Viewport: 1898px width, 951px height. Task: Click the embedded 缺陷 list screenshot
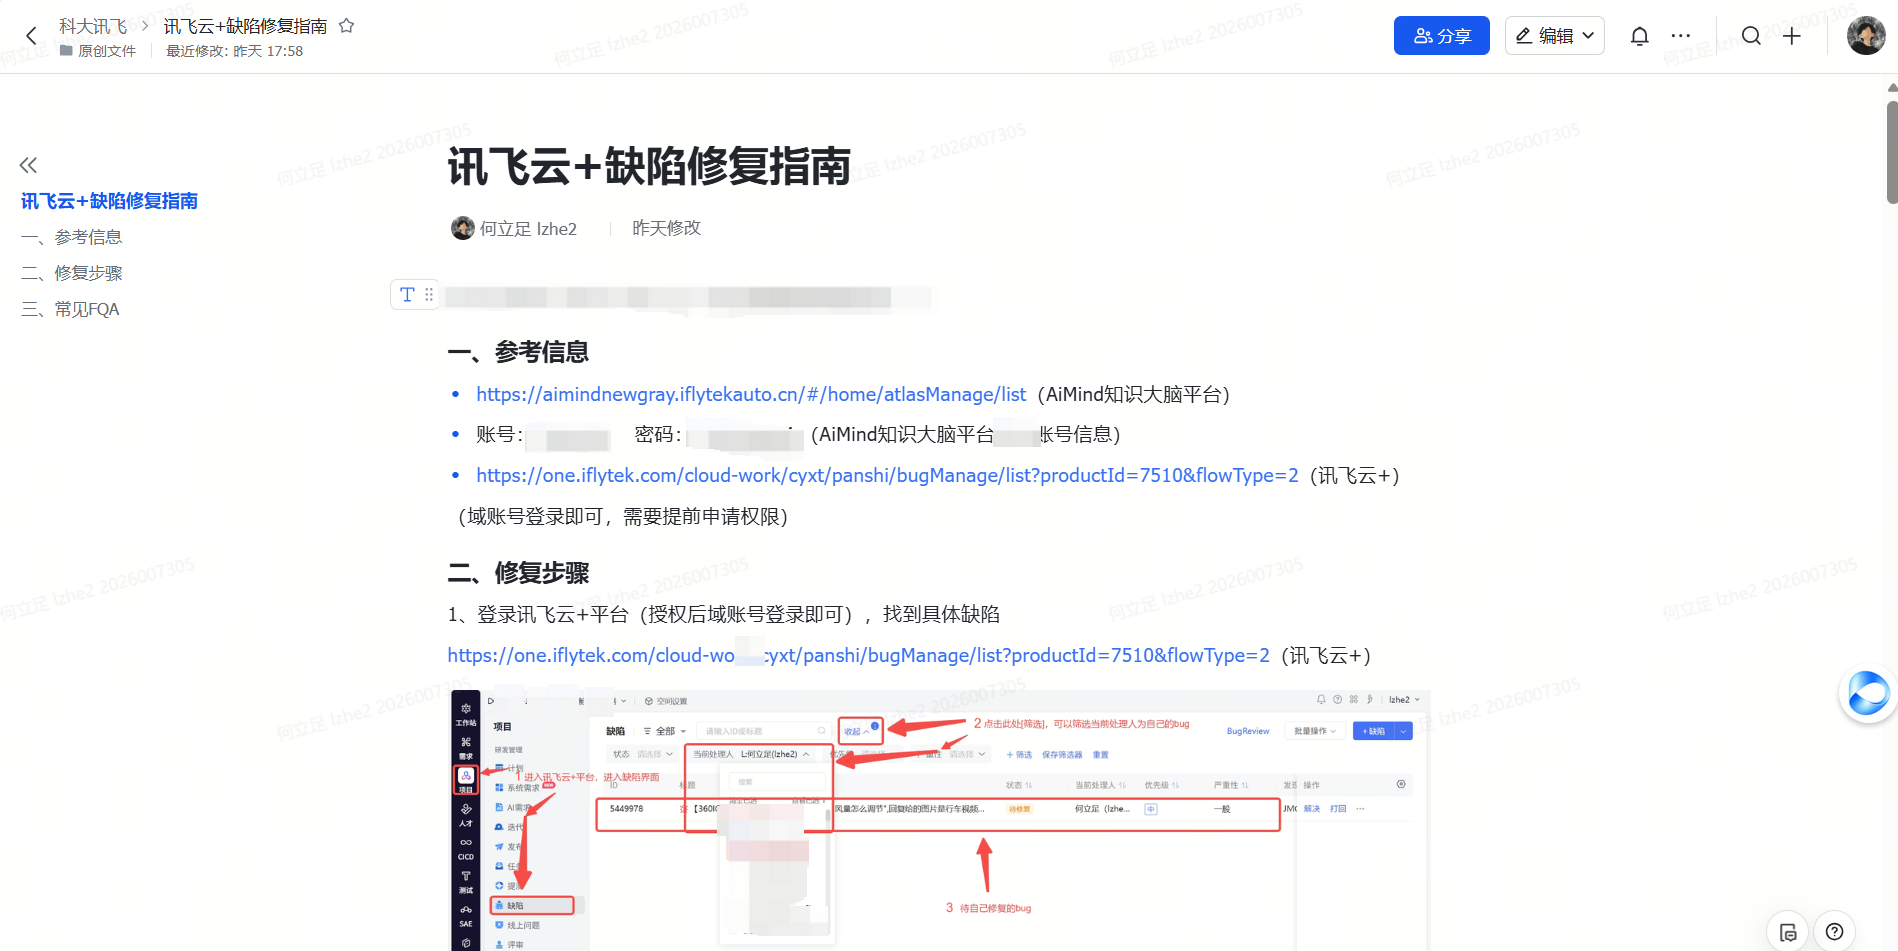940,820
